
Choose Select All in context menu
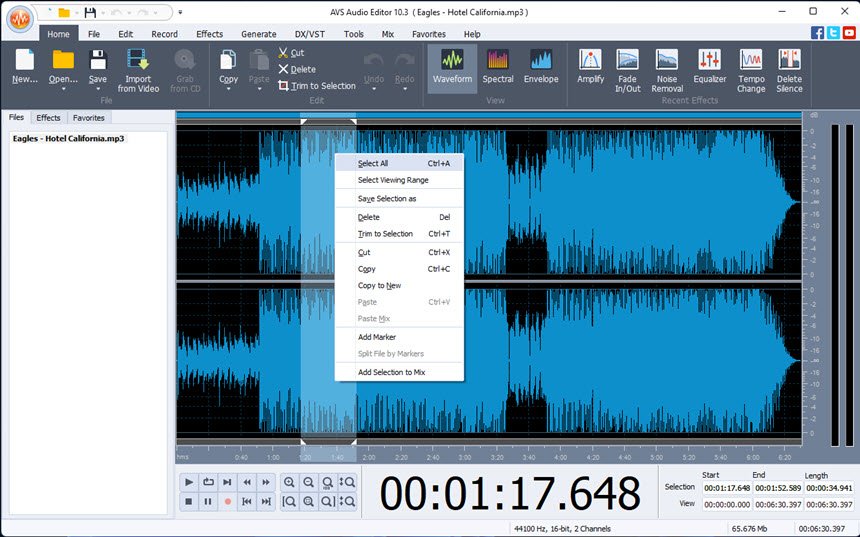399,163
